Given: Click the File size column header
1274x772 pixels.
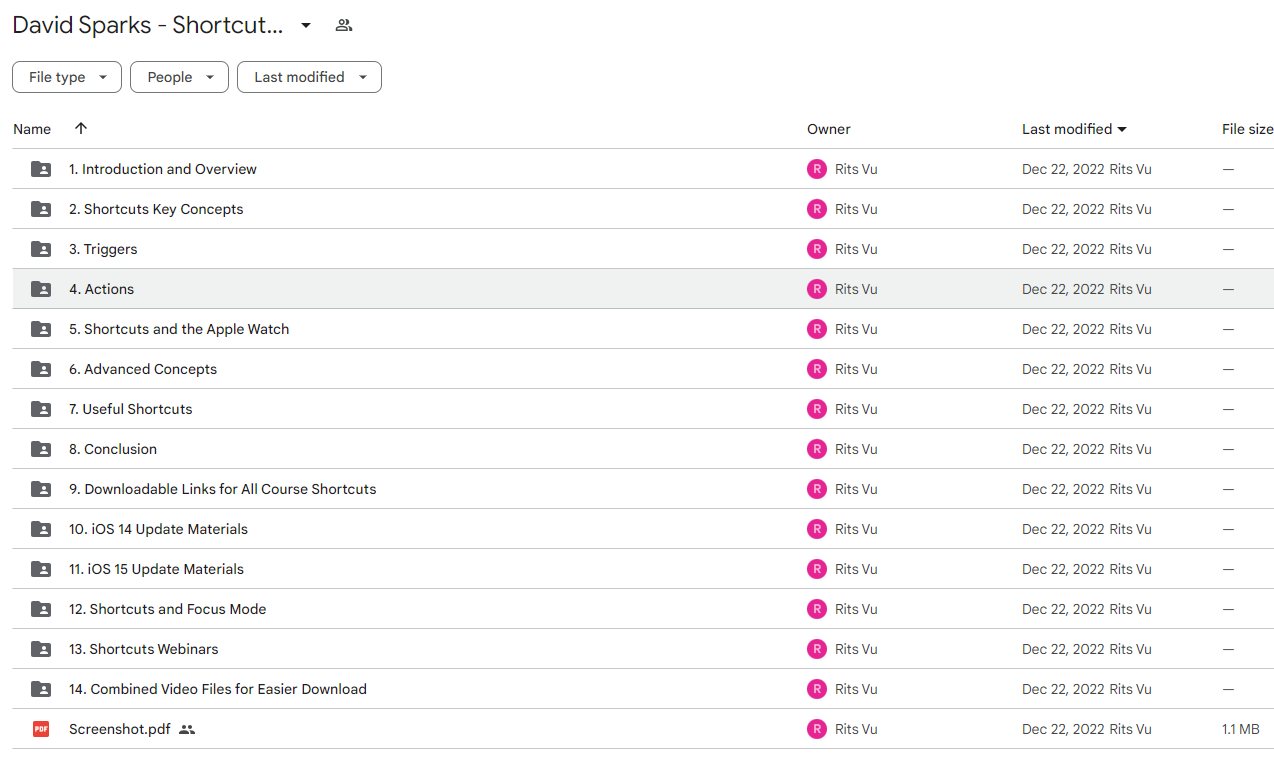Looking at the screenshot, I should pos(1247,129).
